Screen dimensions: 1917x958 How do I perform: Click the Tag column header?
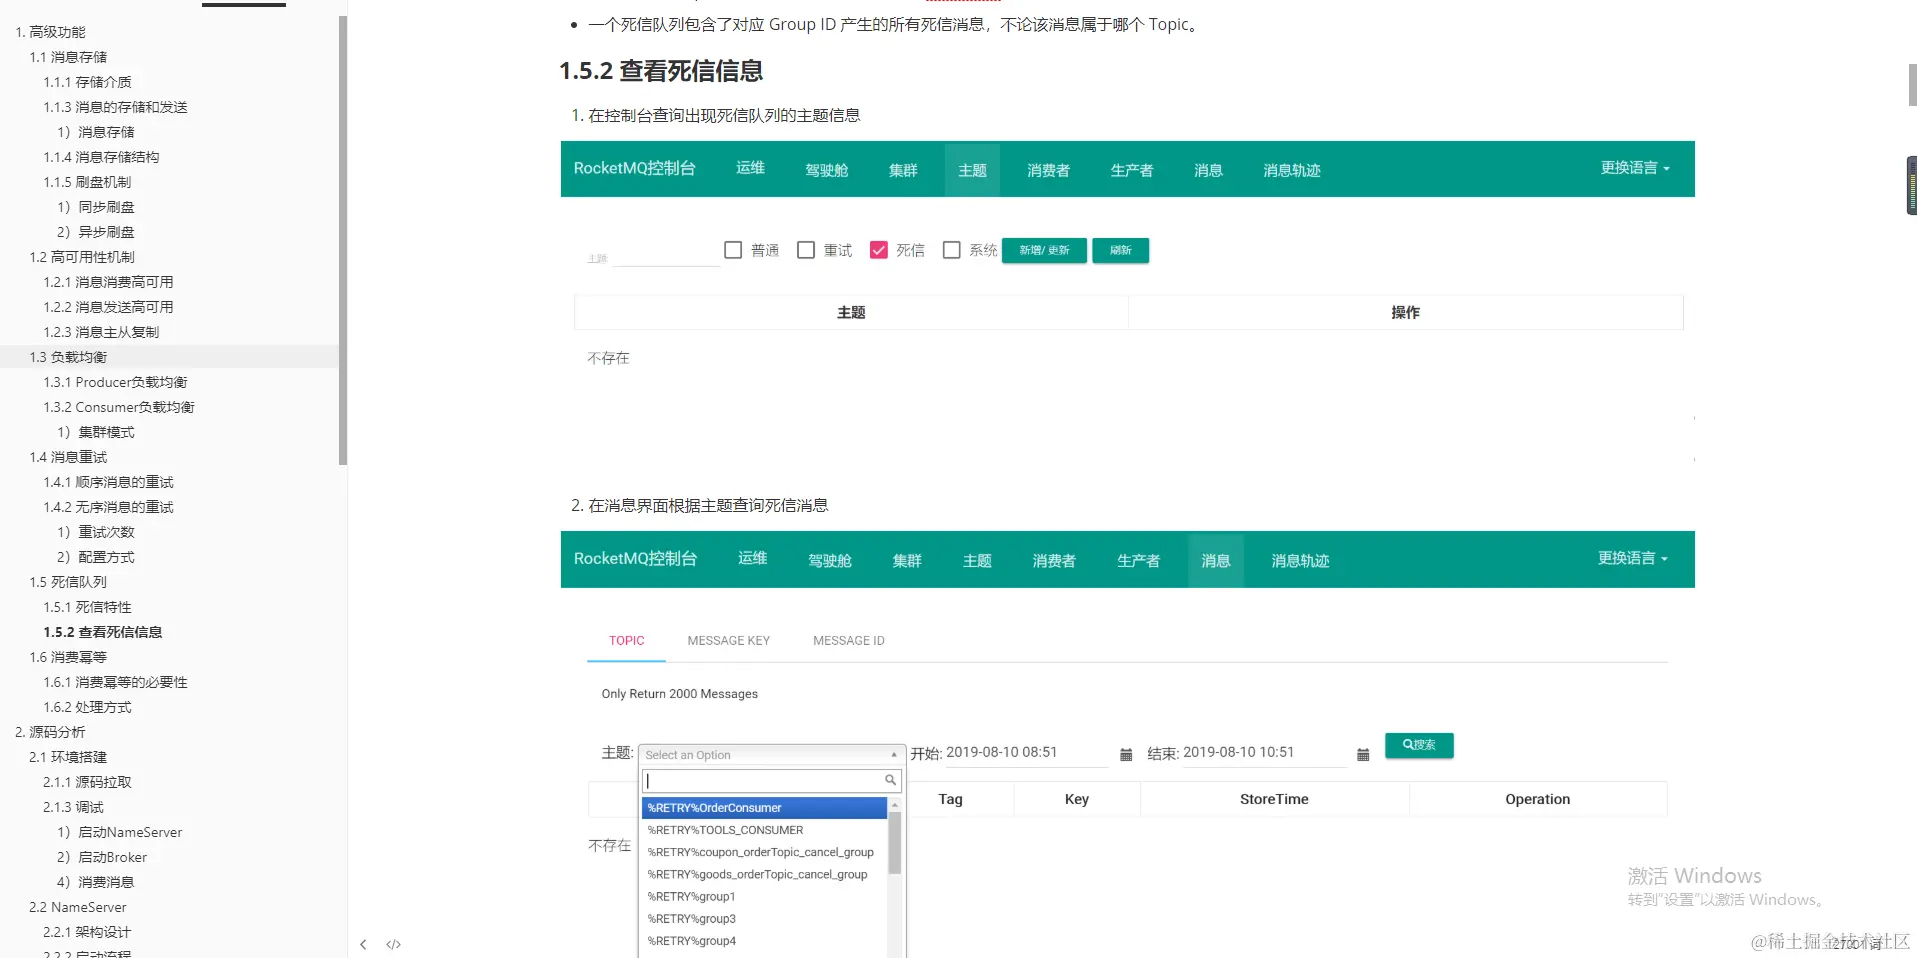pyautogui.click(x=950, y=799)
